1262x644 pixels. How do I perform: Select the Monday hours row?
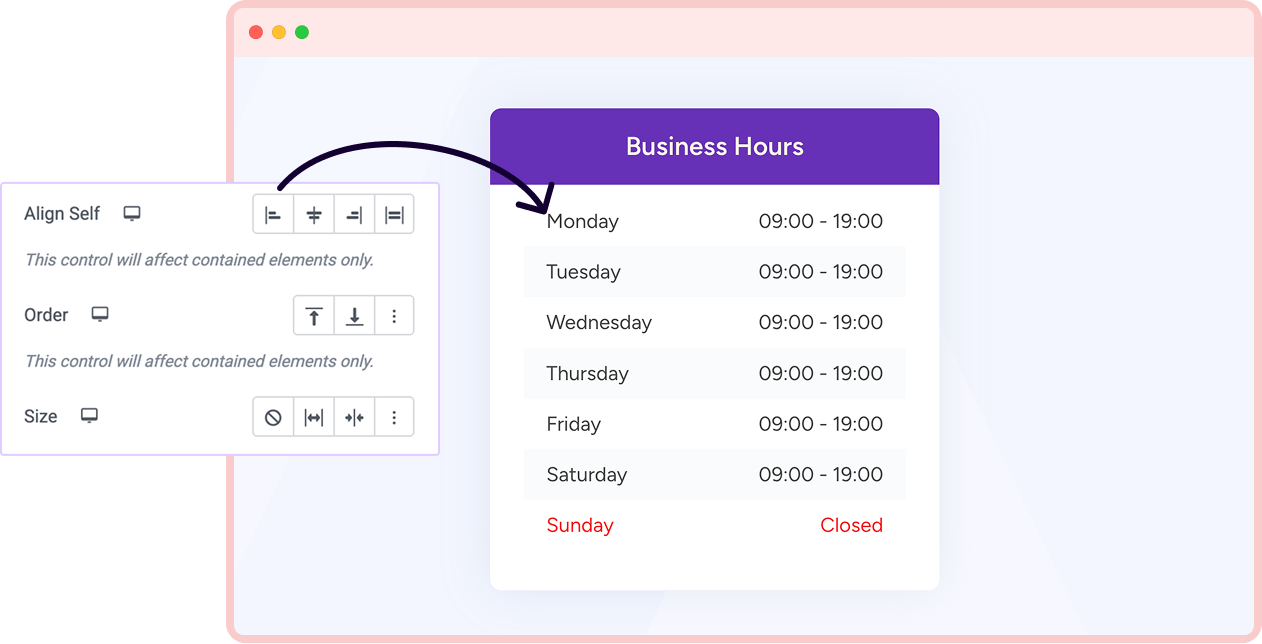coord(714,221)
